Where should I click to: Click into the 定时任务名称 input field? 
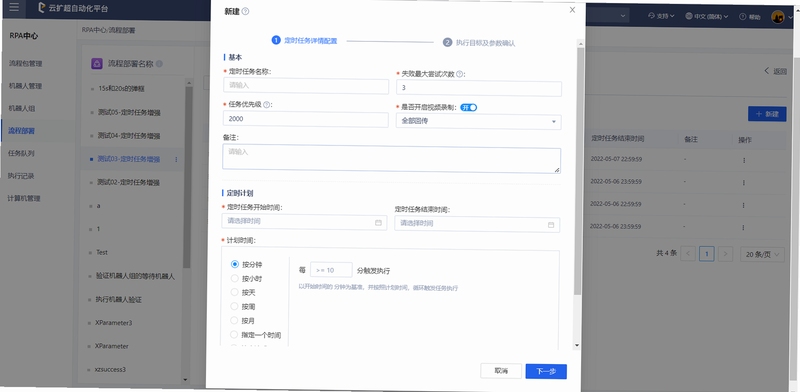pyautogui.click(x=306, y=86)
